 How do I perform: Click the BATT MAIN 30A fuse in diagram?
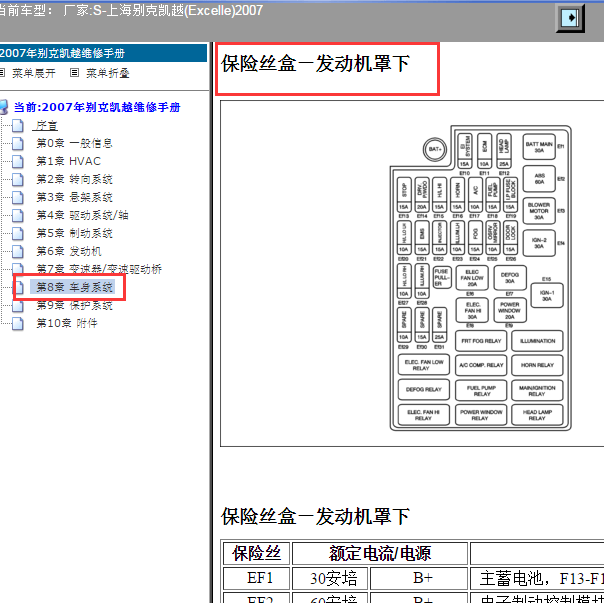(539, 147)
